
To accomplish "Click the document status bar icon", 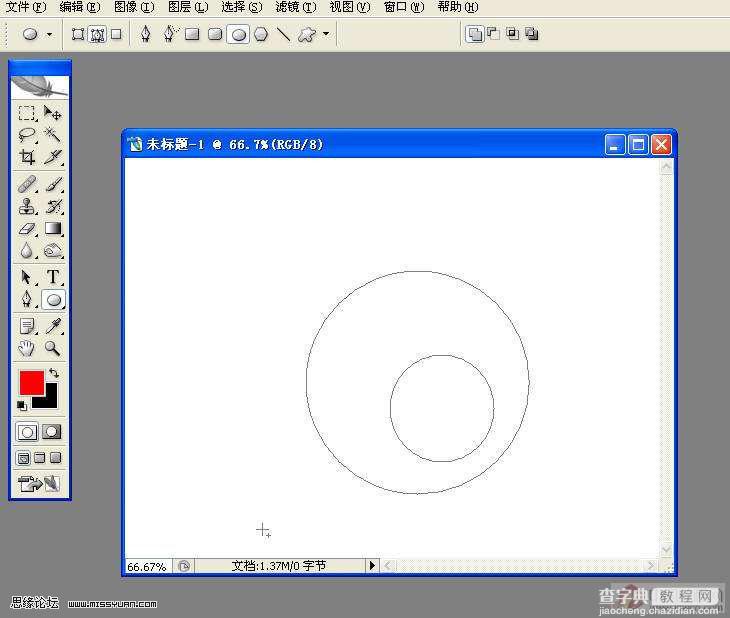I will [184, 566].
